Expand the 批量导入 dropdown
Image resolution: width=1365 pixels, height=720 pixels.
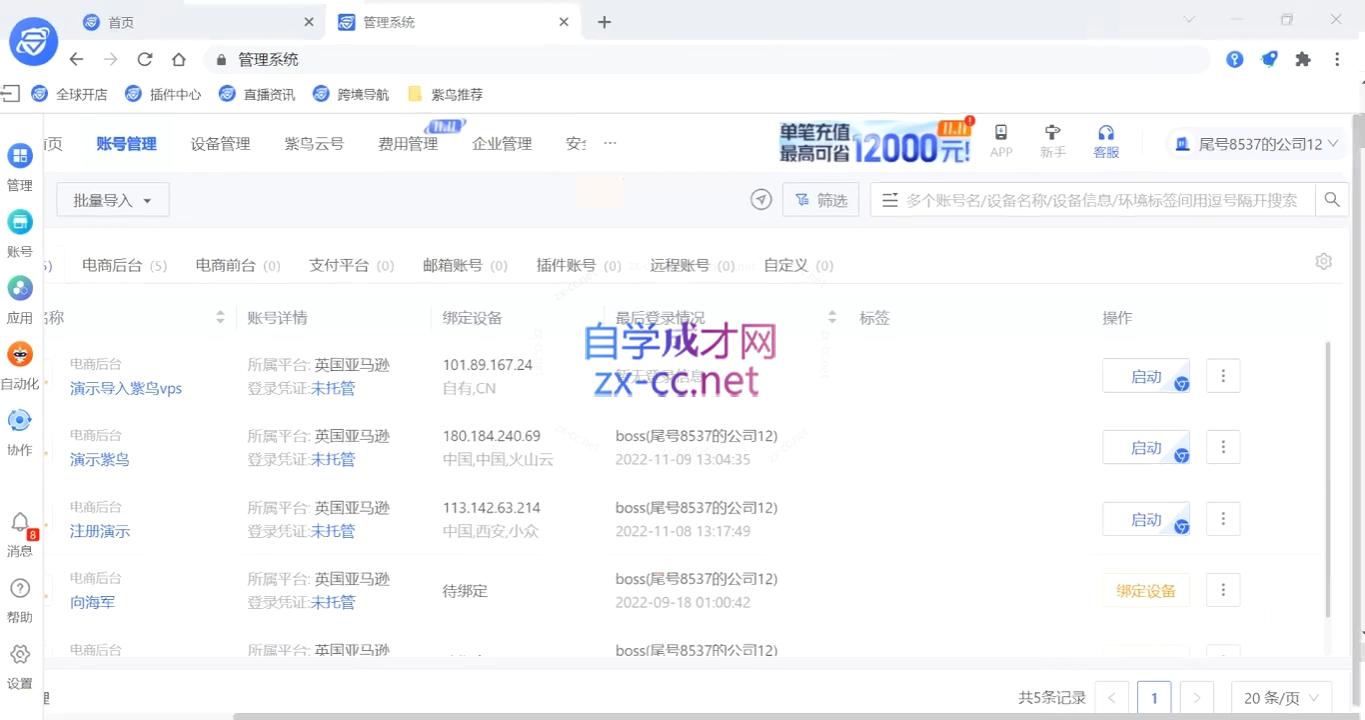113,200
